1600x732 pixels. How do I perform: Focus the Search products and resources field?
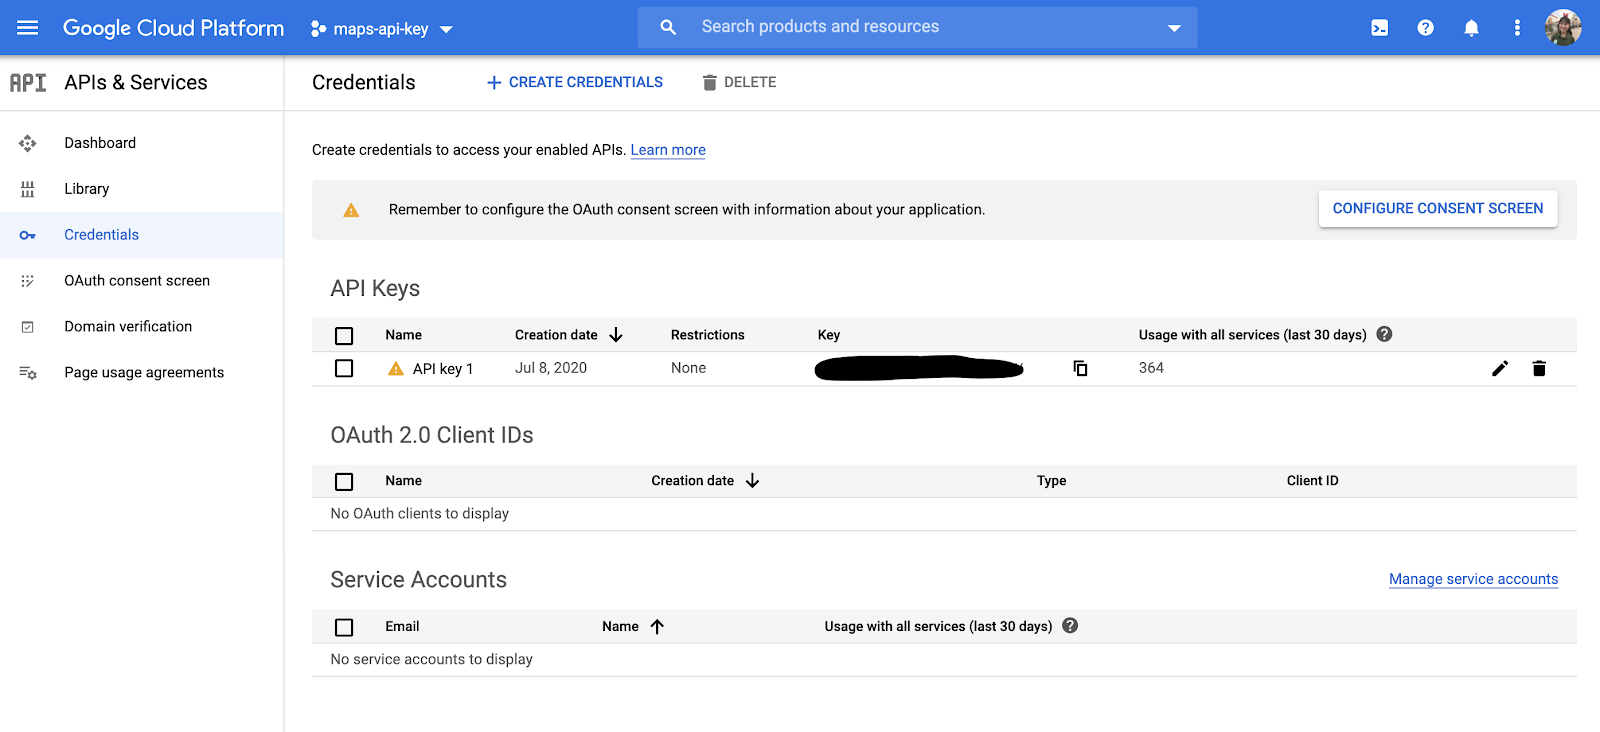(x=917, y=27)
